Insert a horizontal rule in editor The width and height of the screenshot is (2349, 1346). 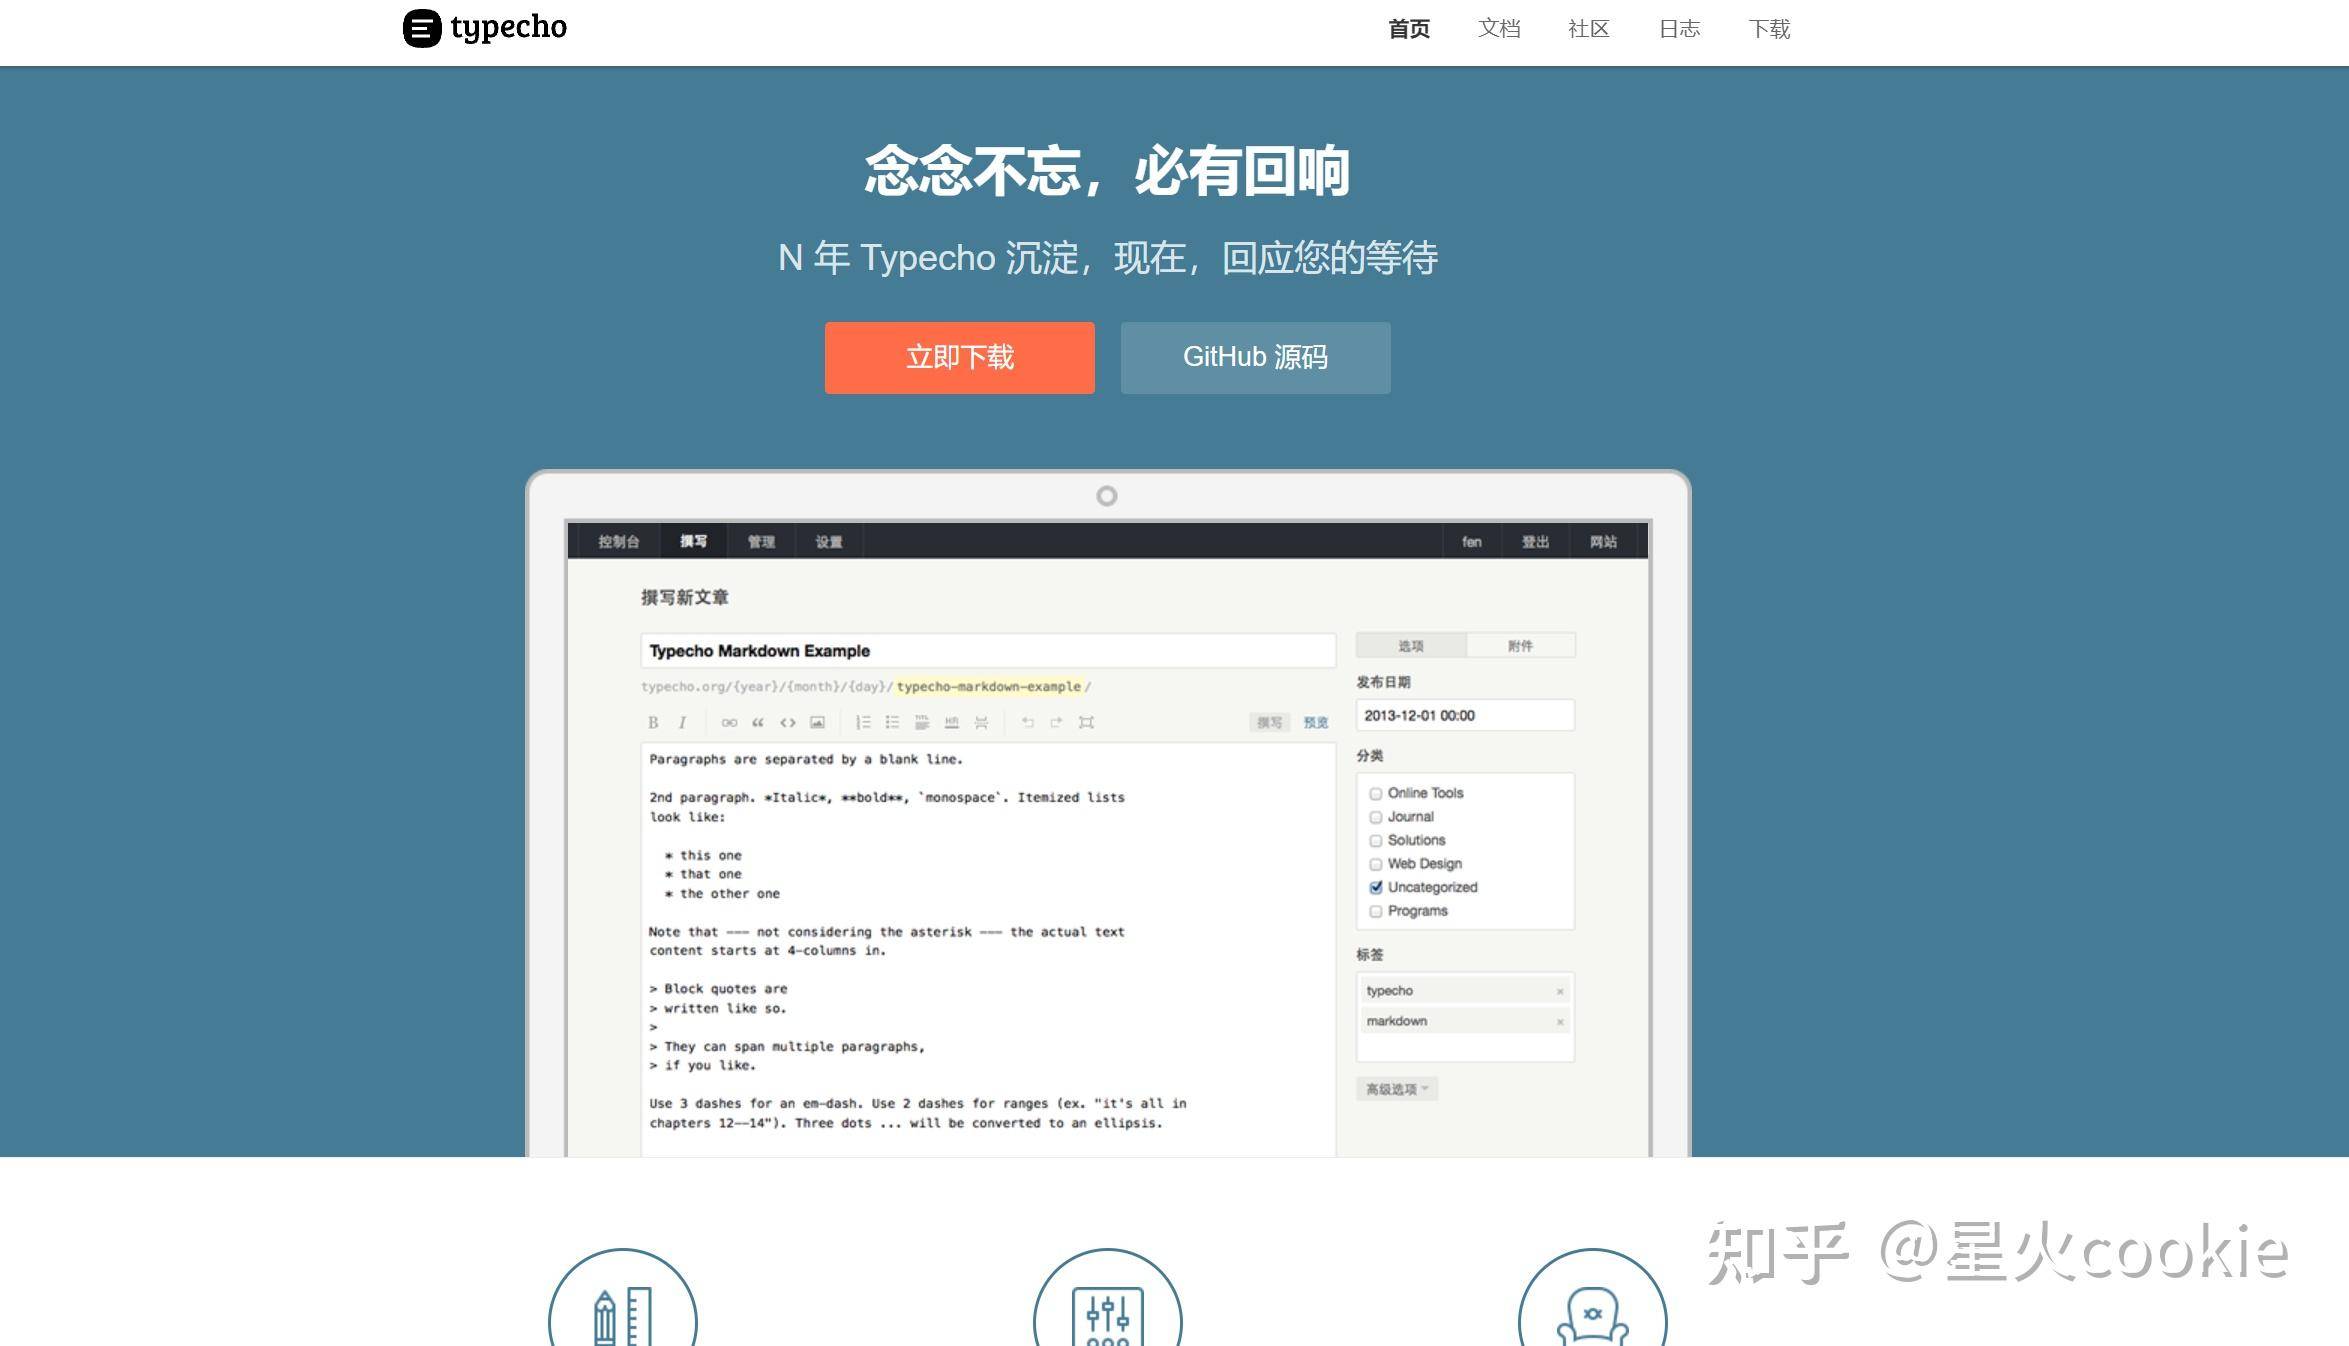951,722
